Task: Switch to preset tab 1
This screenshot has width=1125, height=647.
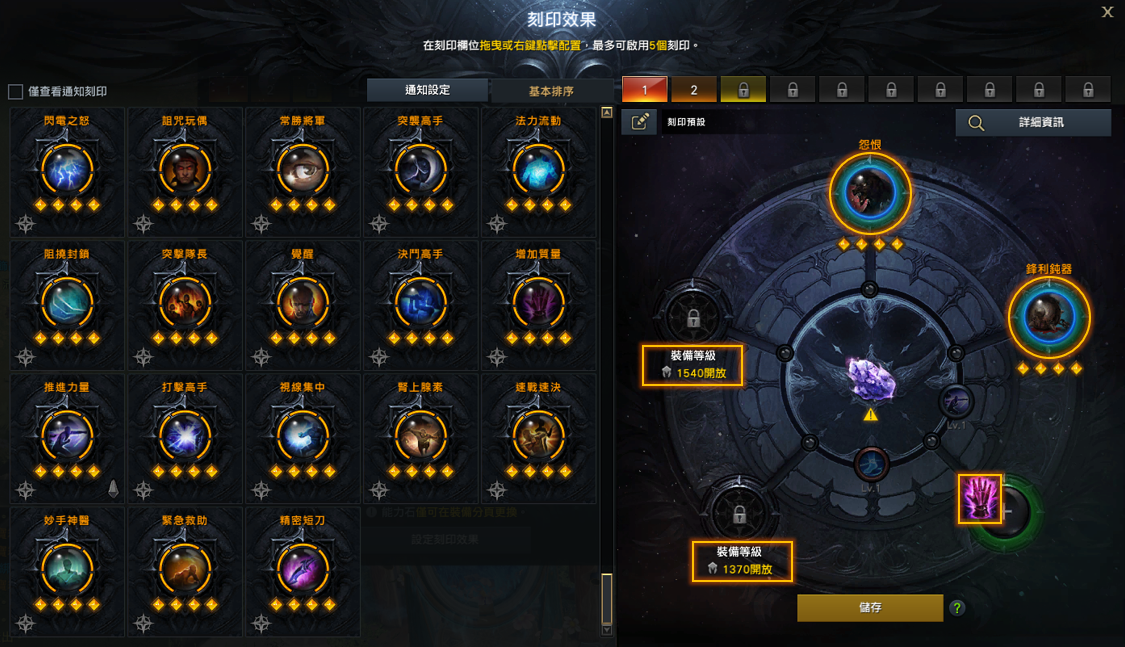Action: pos(644,90)
